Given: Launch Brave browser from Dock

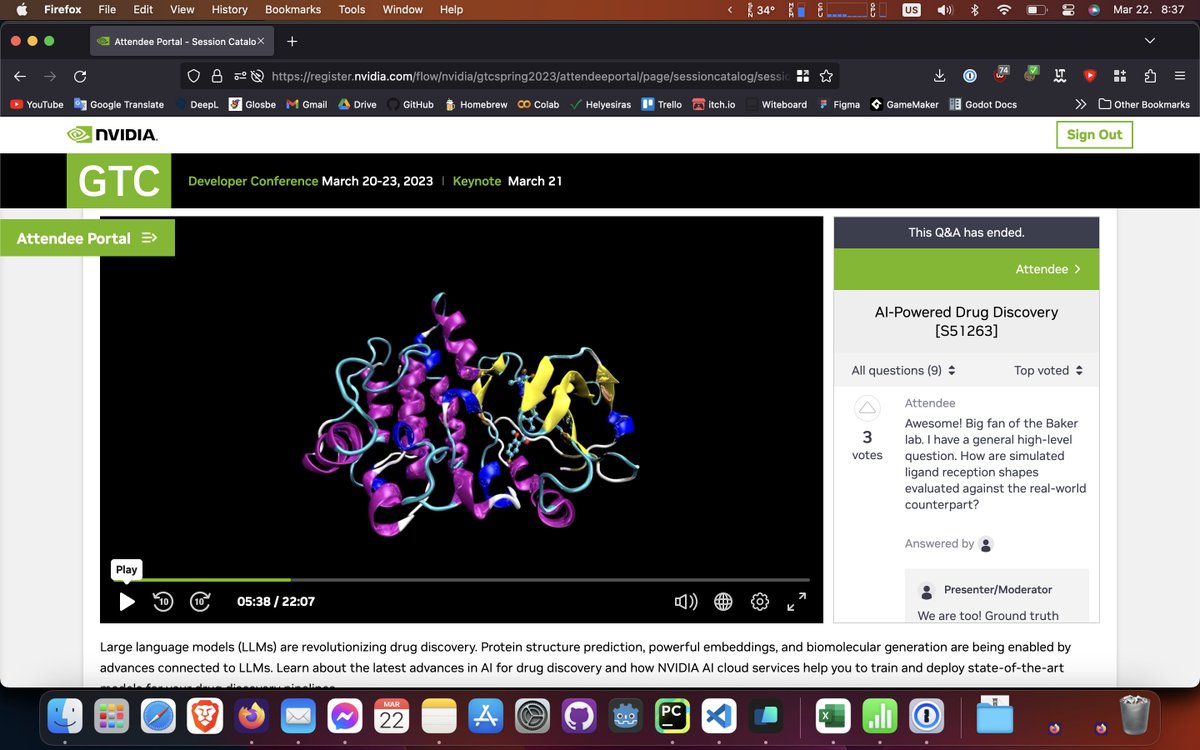Looking at the screenshot, I should pos(205,716).
